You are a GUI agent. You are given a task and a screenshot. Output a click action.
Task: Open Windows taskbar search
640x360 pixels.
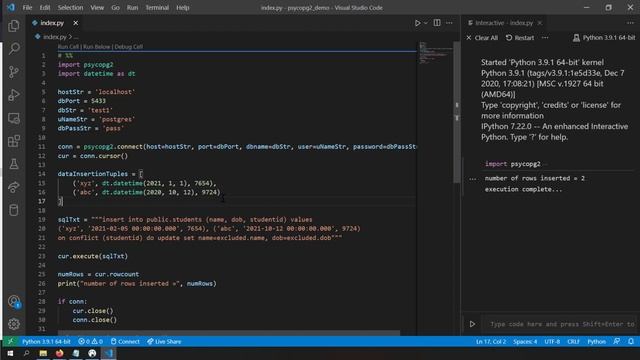coord(27,353)
